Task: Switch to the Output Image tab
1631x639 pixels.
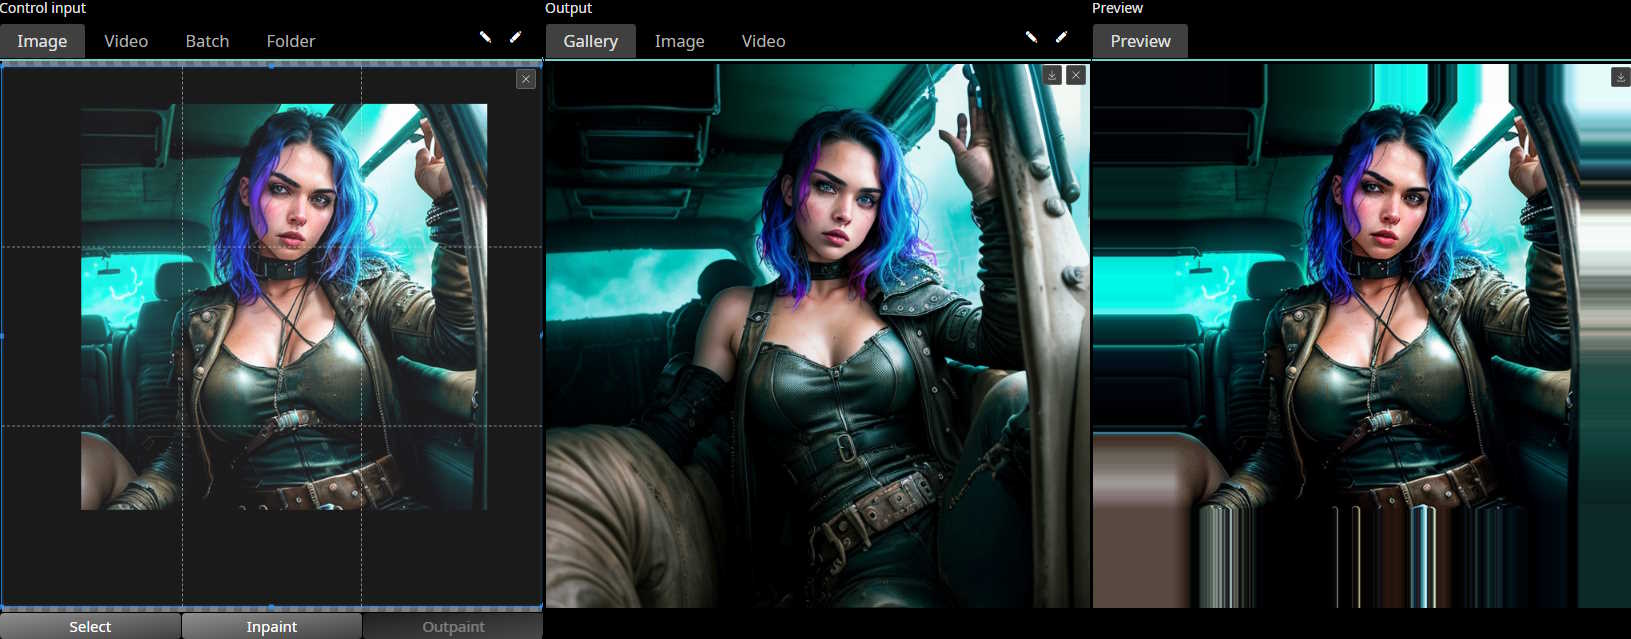Action: (x=679, y=41)
